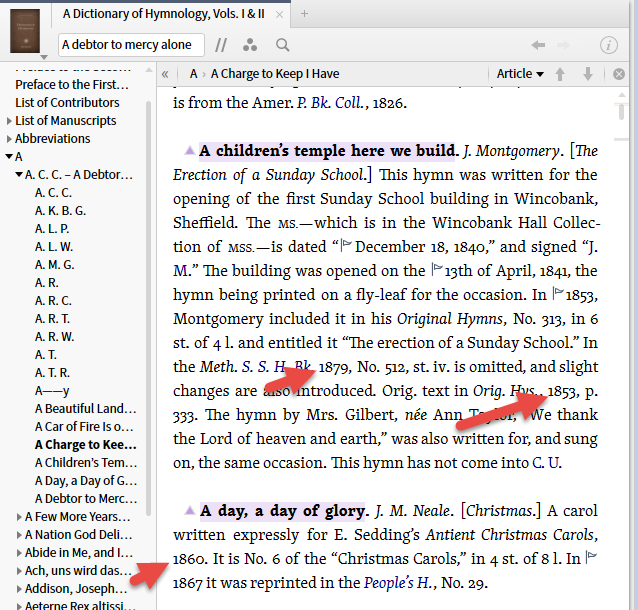Open A Beautiful Land entry

pos(85,409)
